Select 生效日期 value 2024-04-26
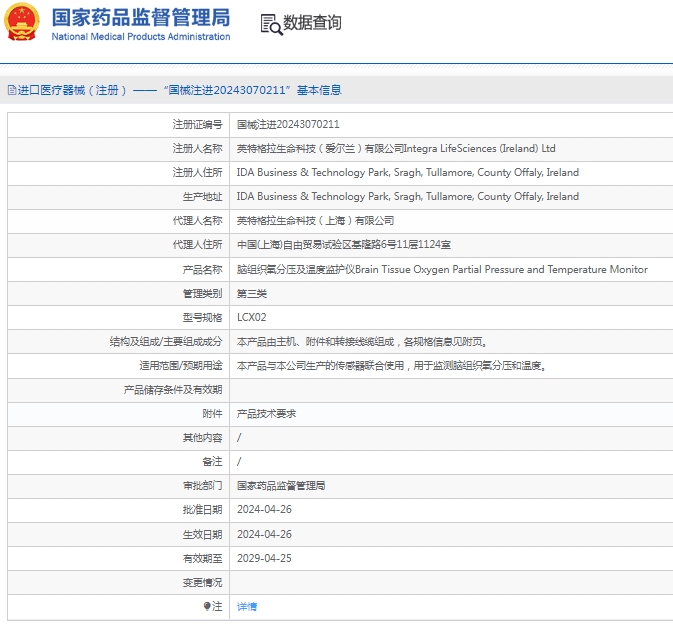The width and height of the screenshot is (673, 627). coord(264,534)
